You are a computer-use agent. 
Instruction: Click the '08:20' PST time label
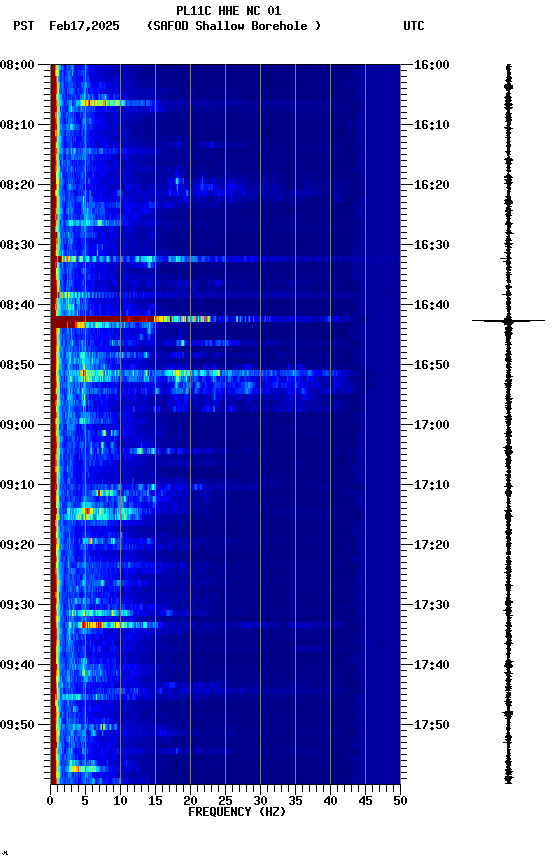(17, 185)
